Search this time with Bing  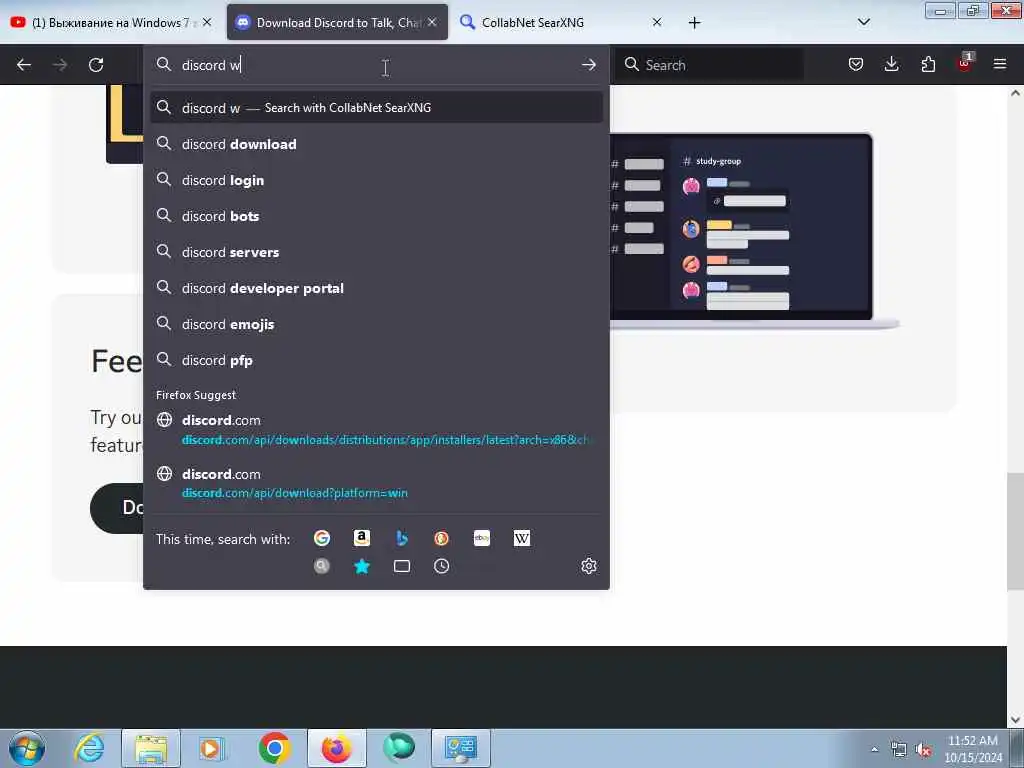(x=402, y=538)
